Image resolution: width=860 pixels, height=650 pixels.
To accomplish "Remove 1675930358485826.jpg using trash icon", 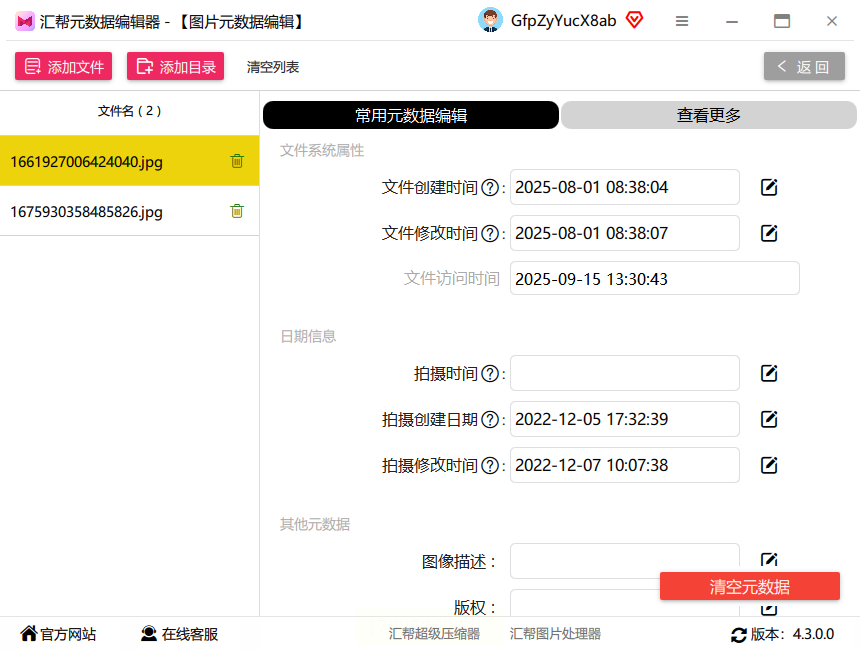I will [237, 211].
